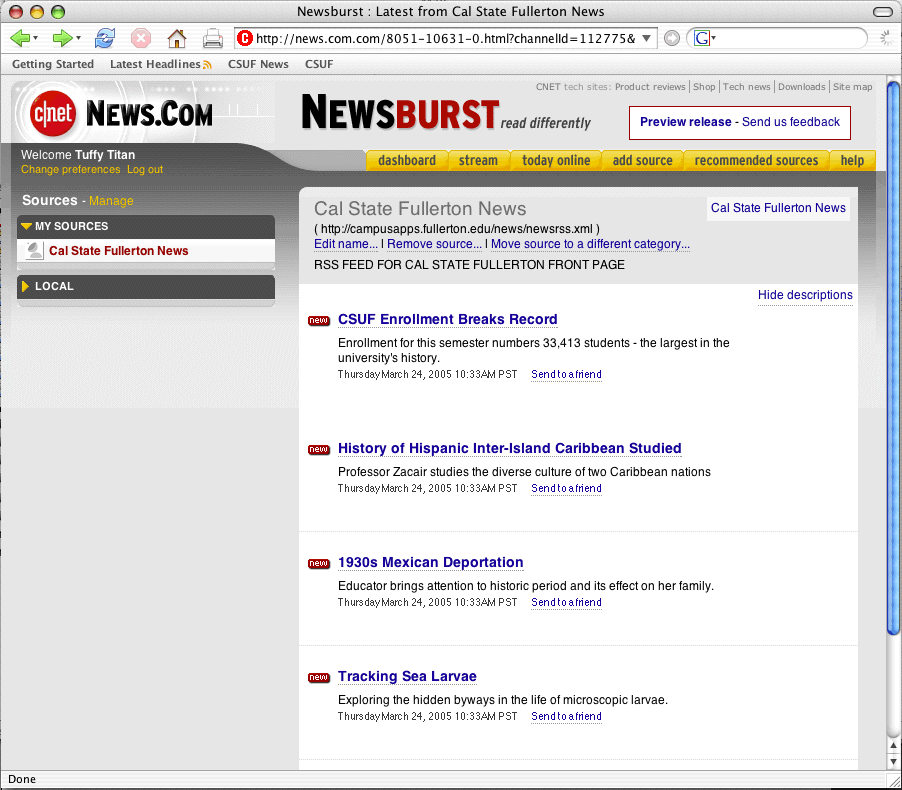Open the Google search engine icon
The height and width of the screenshot is (790, 902).
[x=701, y=39]
